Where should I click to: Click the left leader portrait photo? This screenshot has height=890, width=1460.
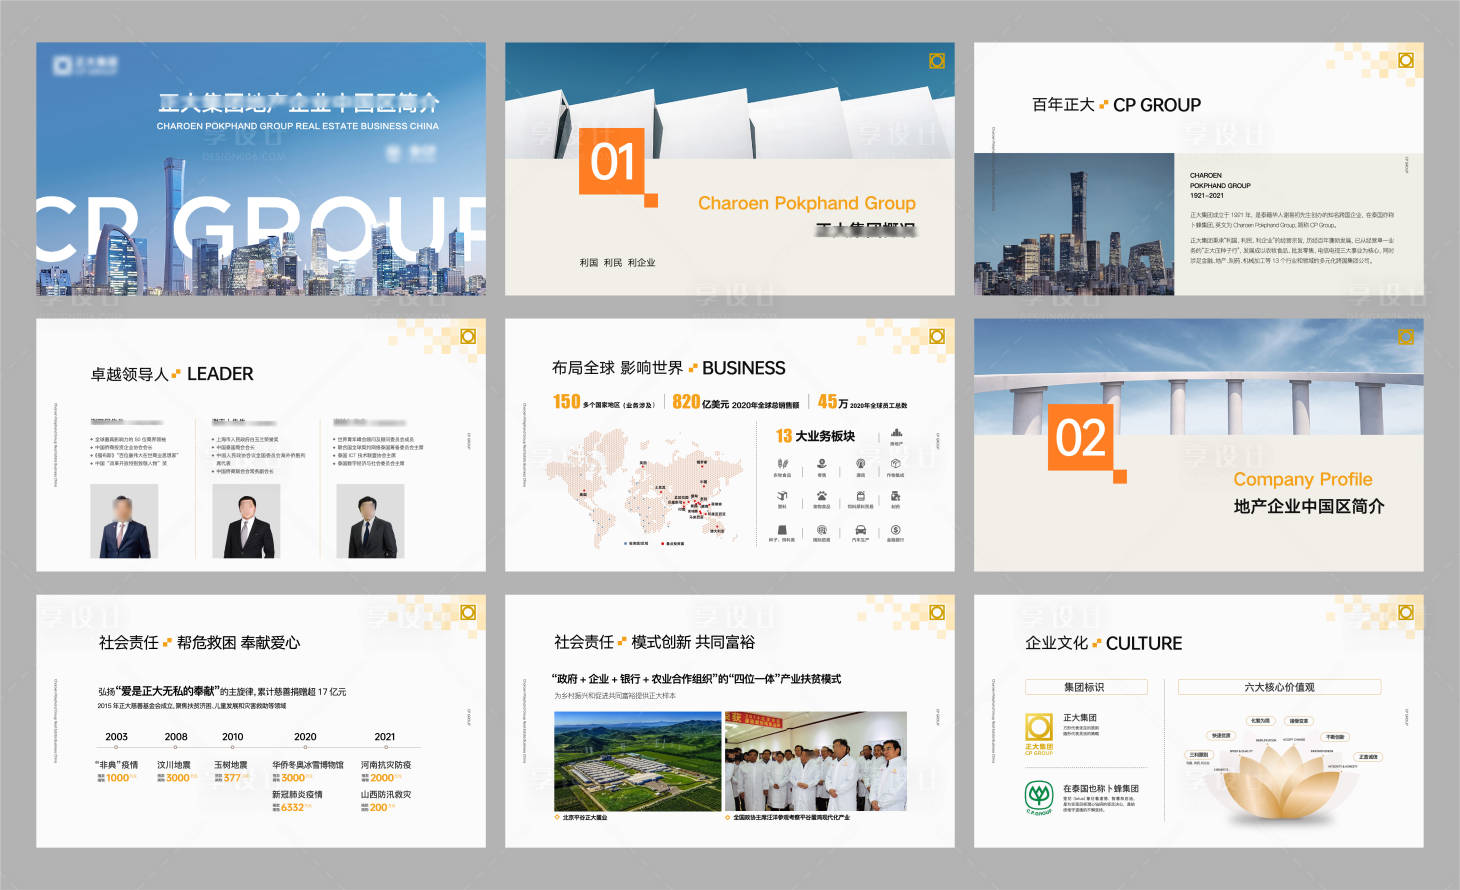(124, 521)
